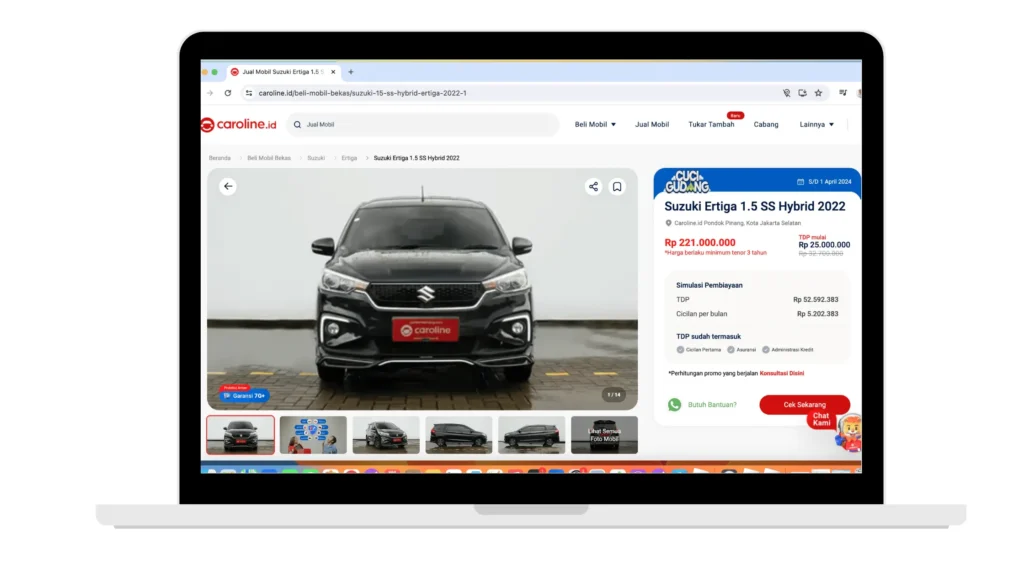Click the Garansi 7G+ badge
The width and height of the screenshot is (1024, 576).
[244, 394]
